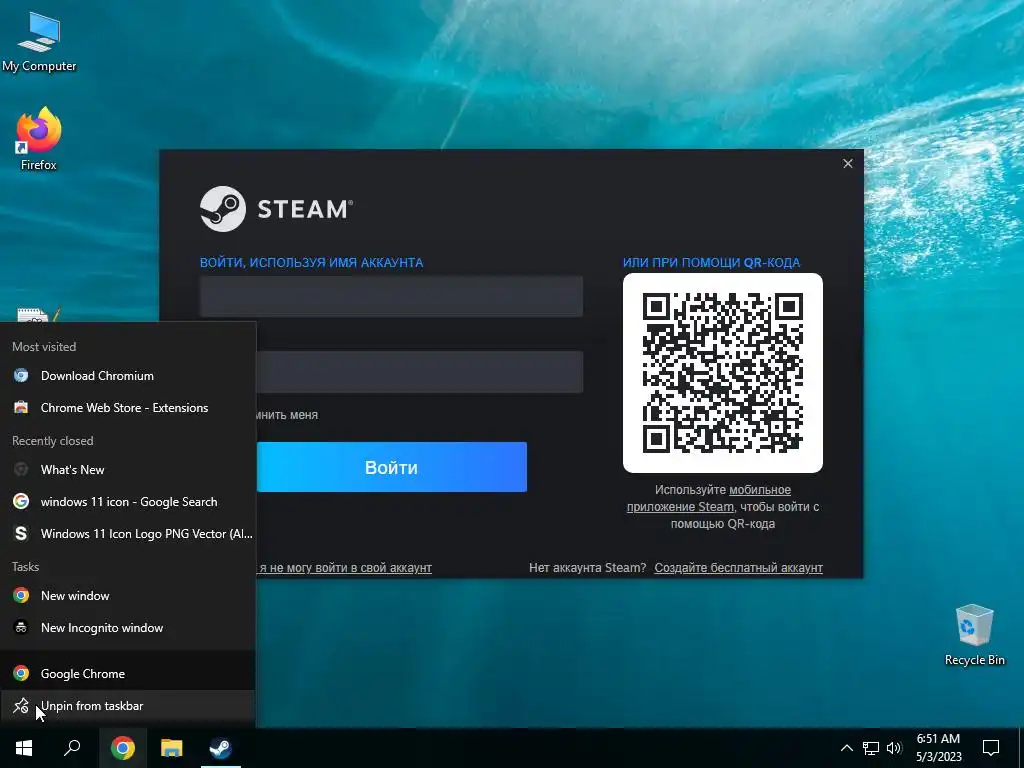The height and width of the screenshot is (768, 1024).
Task: Click the Steam taskbar icon
Action: point(221,748)
